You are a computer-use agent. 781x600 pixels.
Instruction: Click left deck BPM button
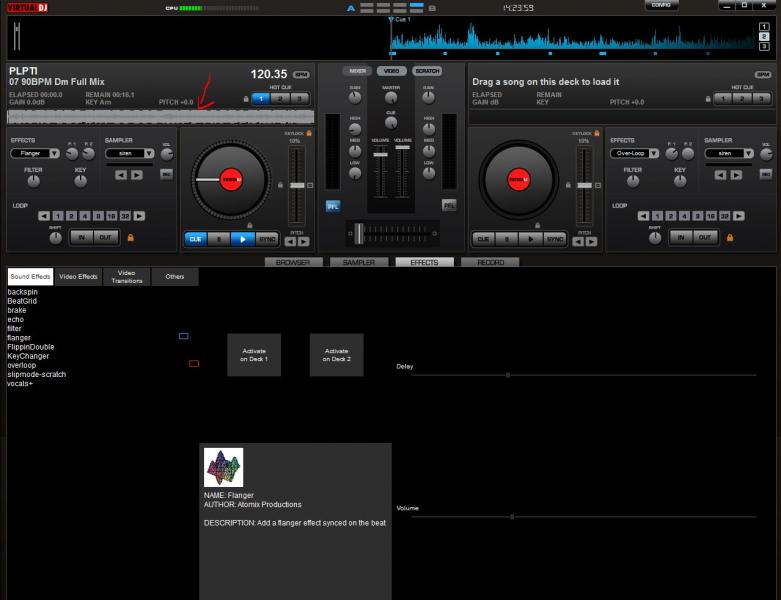click(x=301, y=75)
